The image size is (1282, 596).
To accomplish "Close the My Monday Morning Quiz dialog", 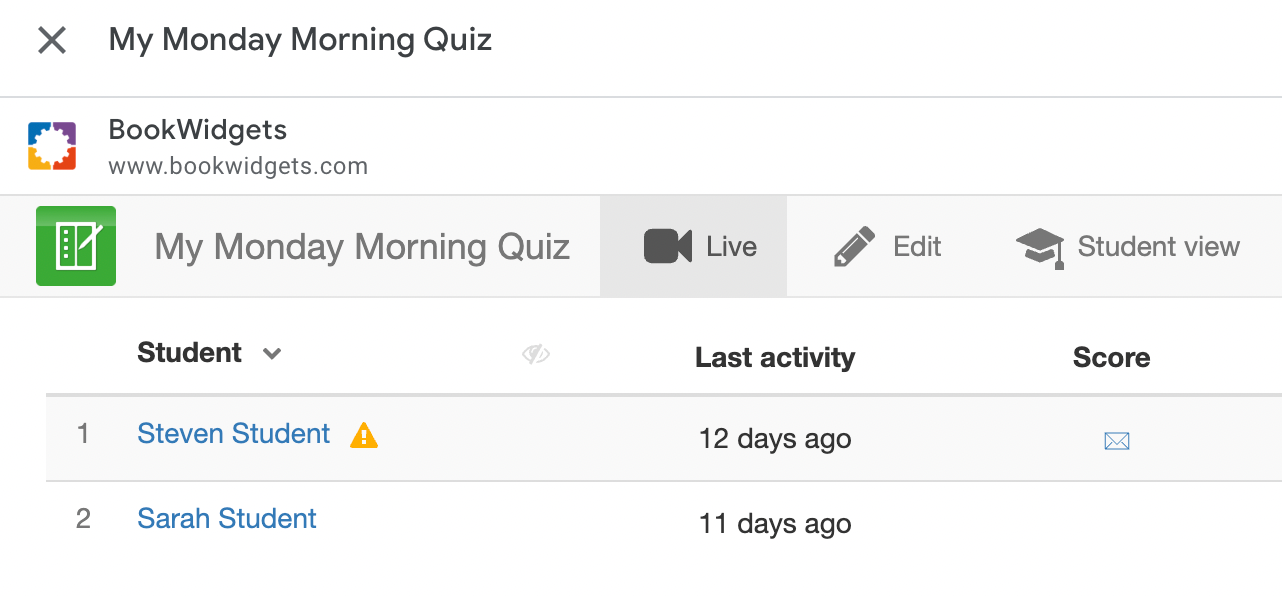I will pos(51,41).
